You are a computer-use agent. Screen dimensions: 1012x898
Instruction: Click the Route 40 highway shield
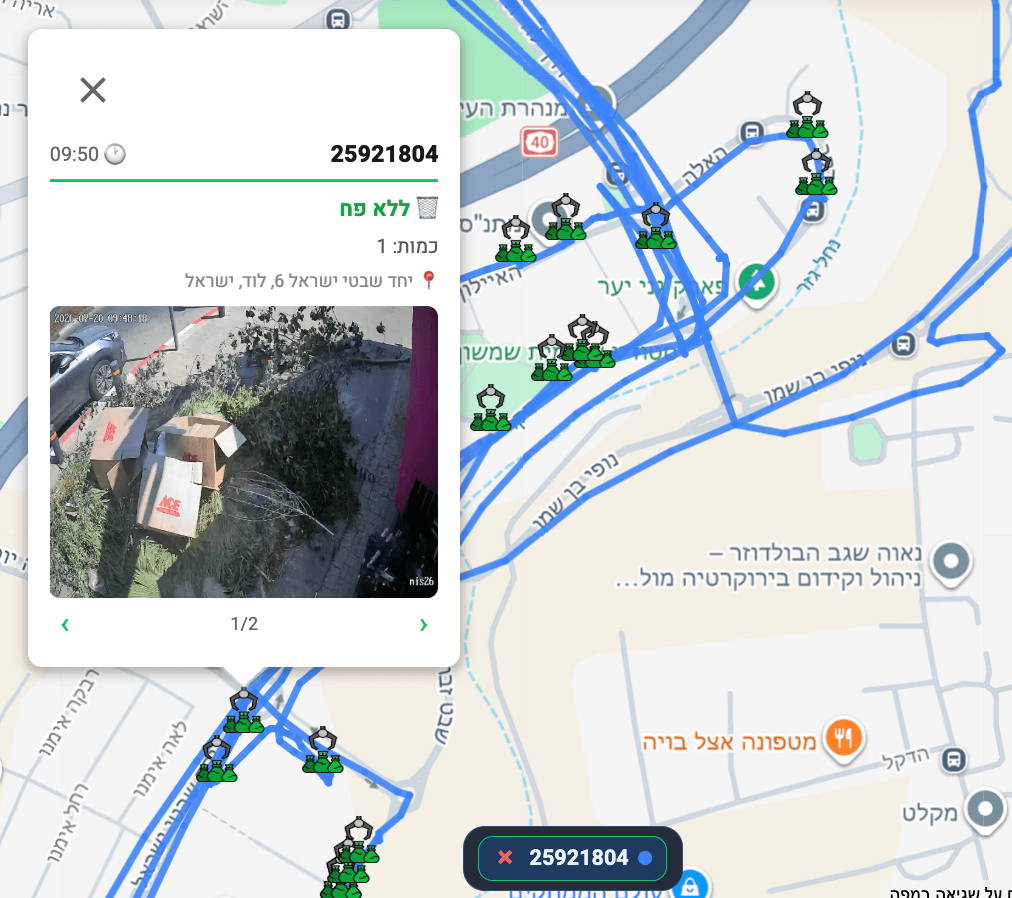540,142
